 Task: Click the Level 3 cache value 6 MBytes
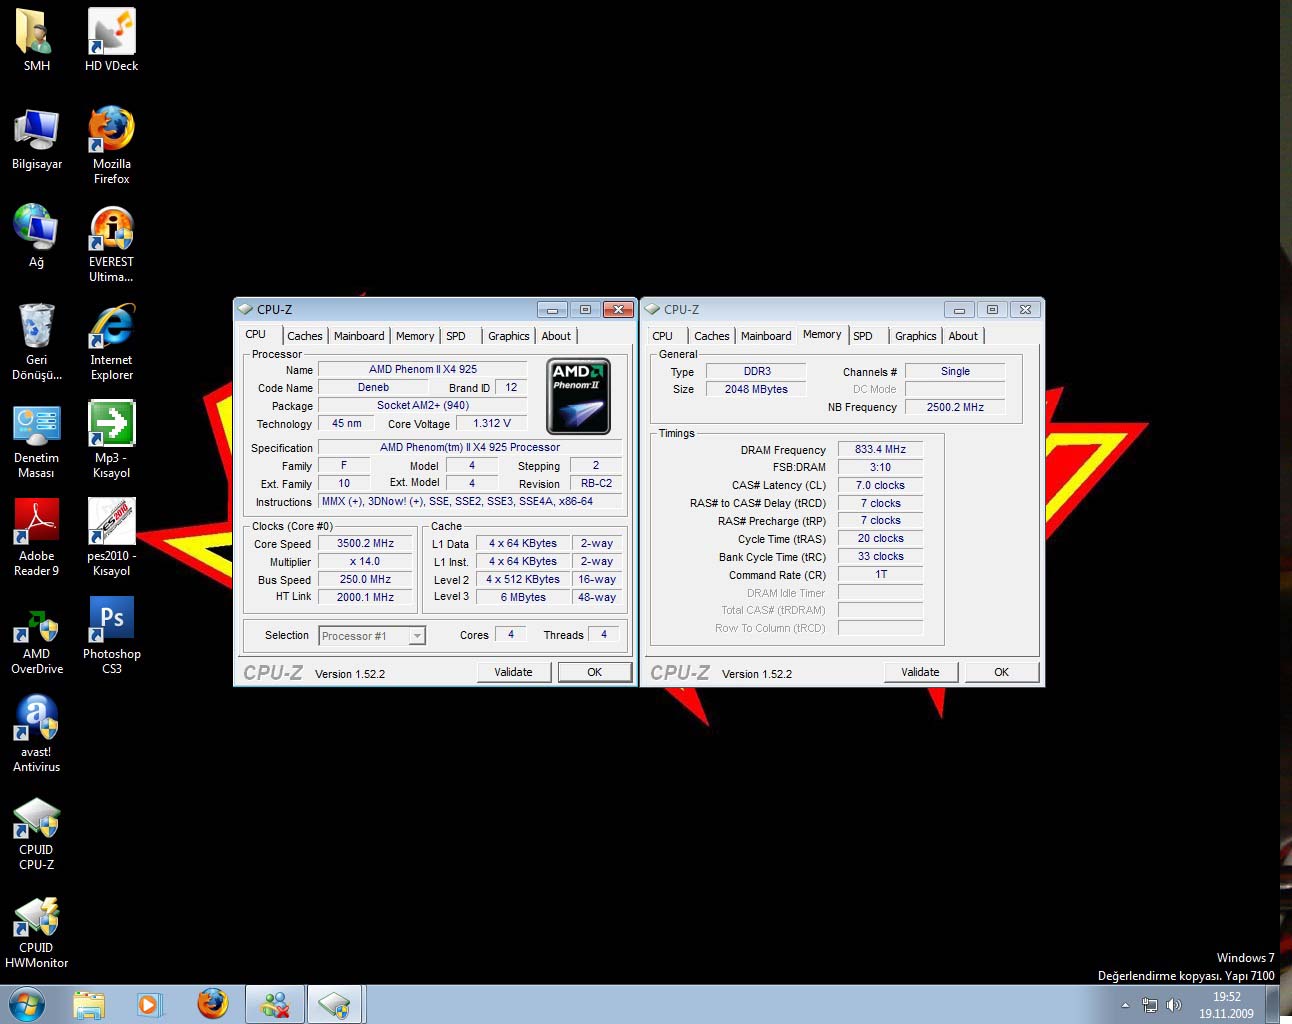523,597
